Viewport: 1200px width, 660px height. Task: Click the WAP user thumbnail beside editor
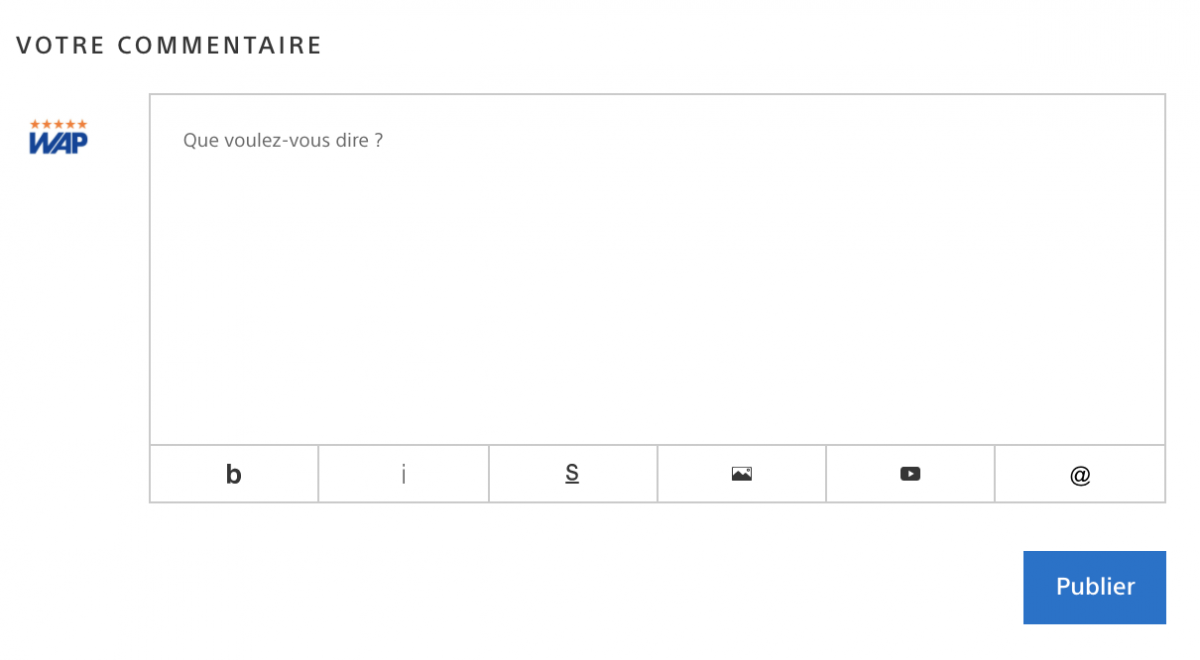(x=58, y=137)
